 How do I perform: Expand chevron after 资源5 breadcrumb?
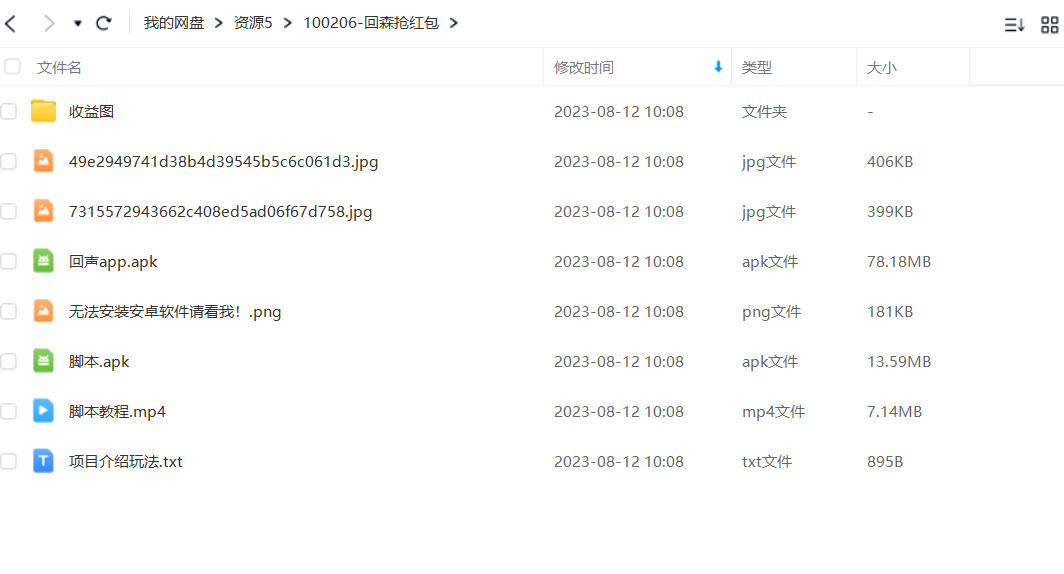(x=288, y=23)
